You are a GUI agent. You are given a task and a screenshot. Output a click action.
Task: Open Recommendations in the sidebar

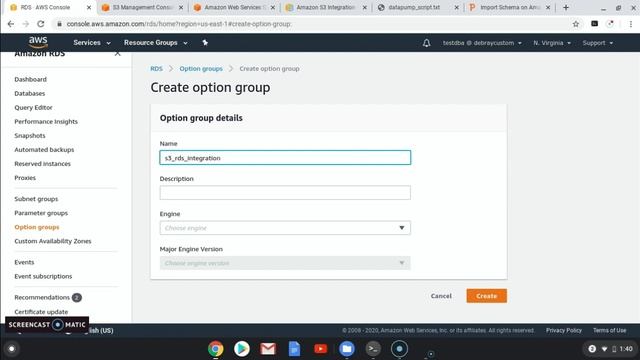[42, 298]
